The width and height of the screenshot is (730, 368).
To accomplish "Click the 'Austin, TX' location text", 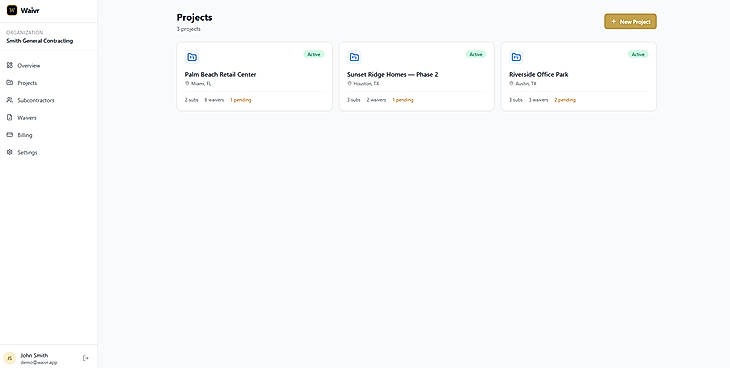I will pos(526,84).
